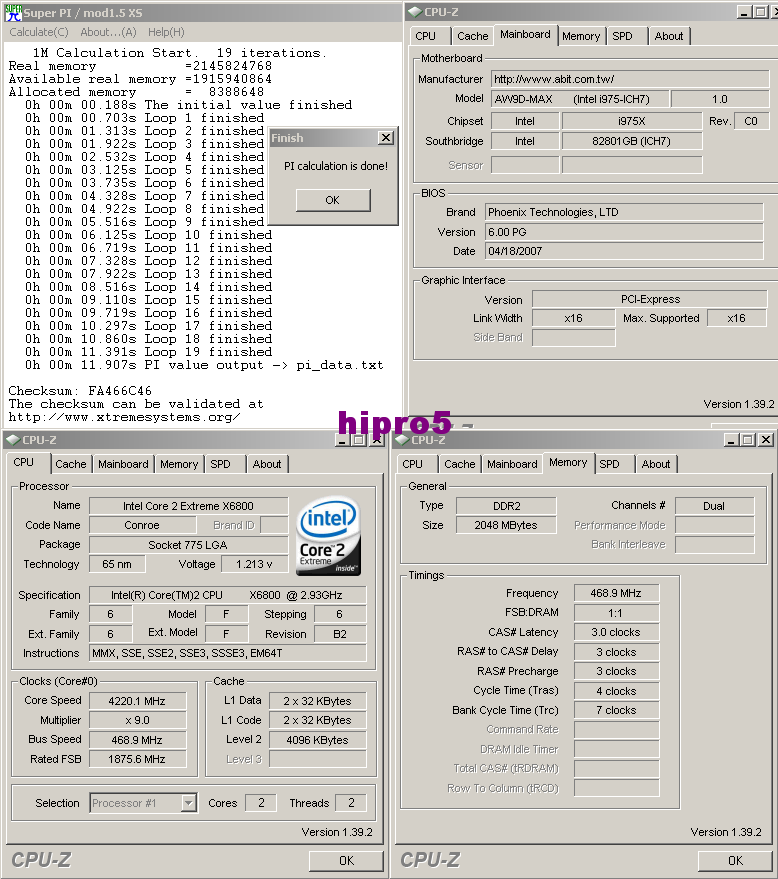This screenshot has height=879, width=778.
Task: Close the Finish dialog with X
Action: 386,137
